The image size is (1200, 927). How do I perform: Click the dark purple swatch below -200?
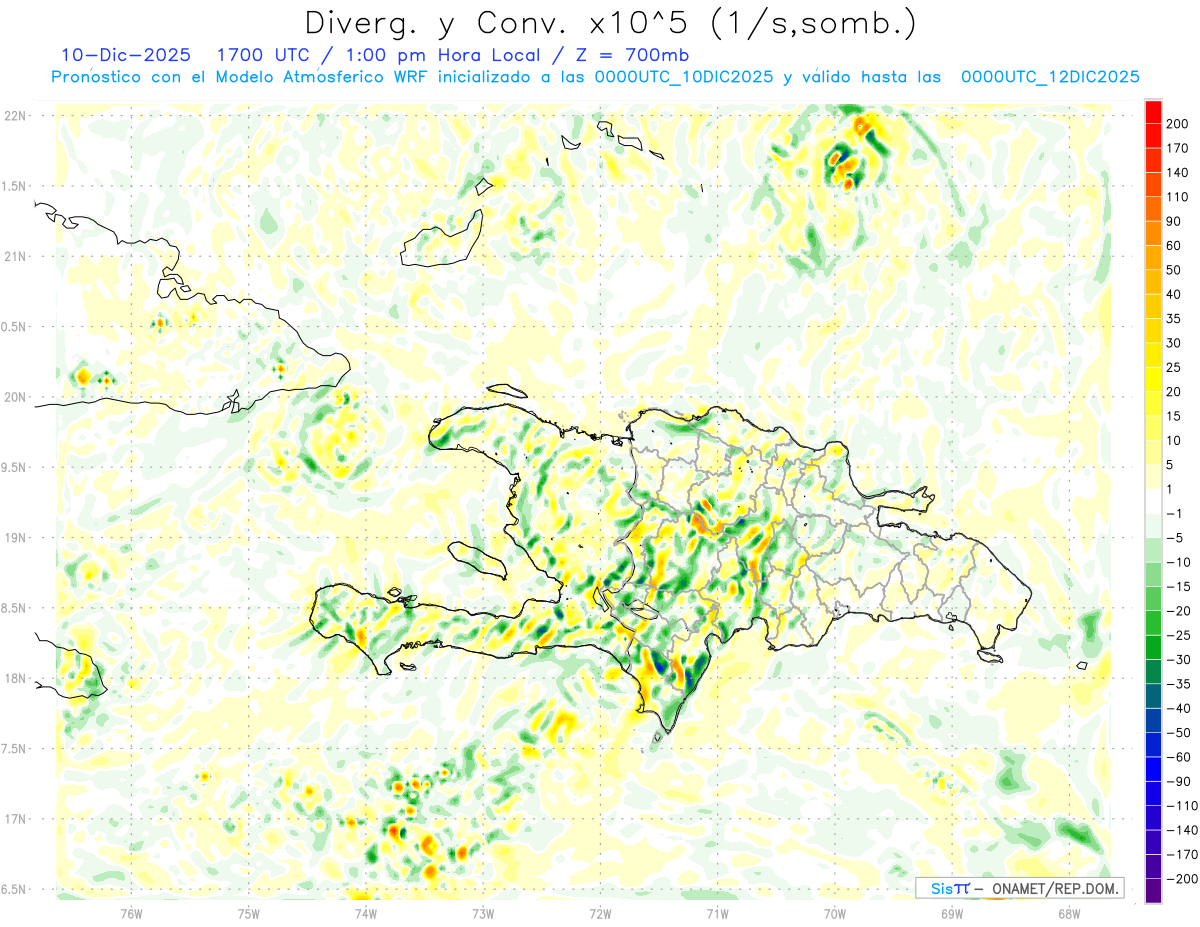(x=1153, y=891)
